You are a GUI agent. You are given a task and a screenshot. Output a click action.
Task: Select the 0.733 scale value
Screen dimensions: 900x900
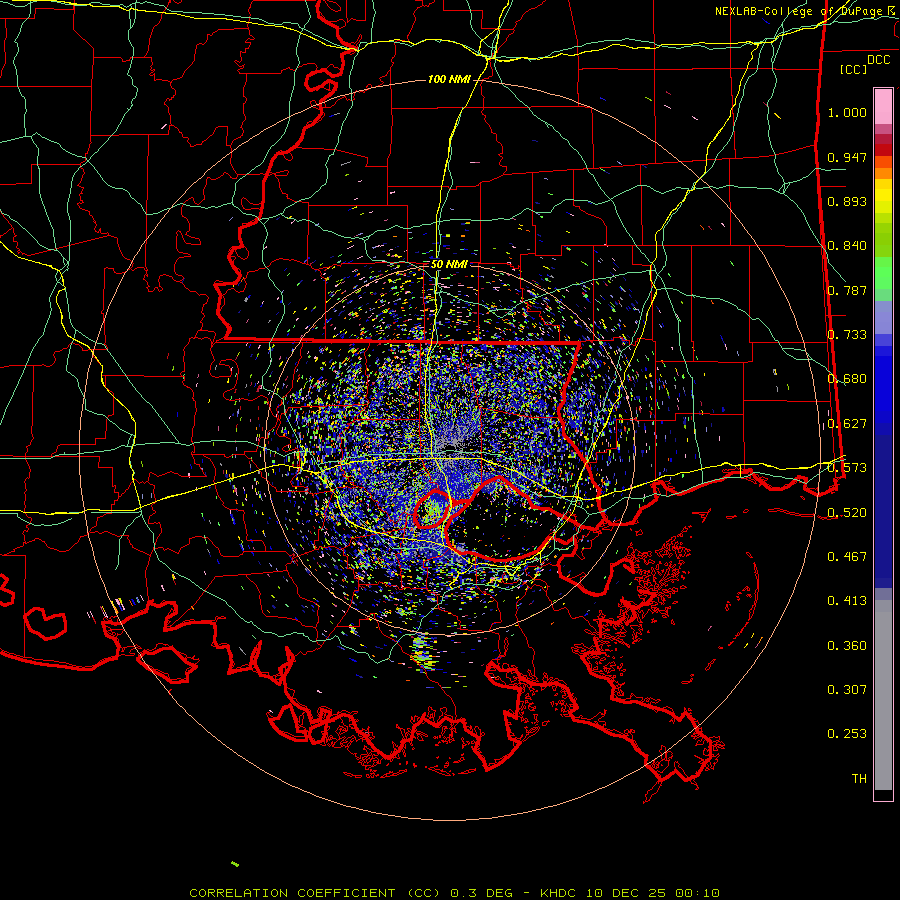pos(847,335)
